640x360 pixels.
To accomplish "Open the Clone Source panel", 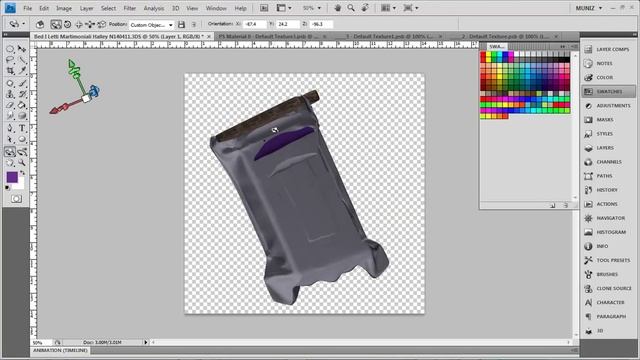I will (609, 289).
